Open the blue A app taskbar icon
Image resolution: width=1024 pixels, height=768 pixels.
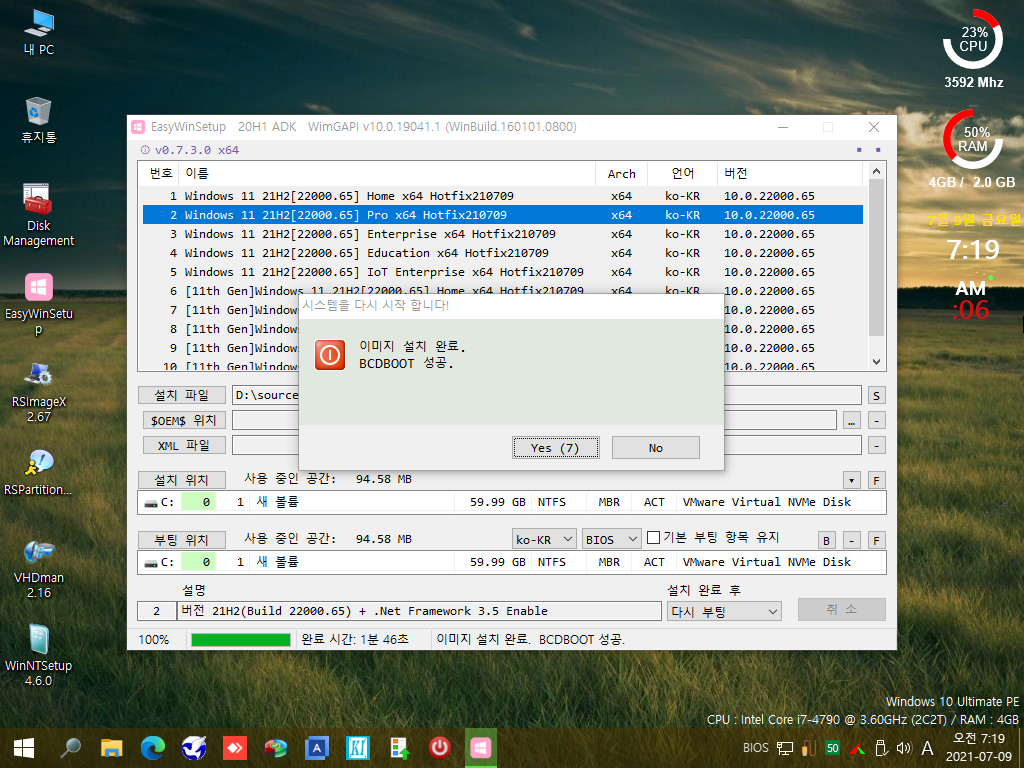317,748
